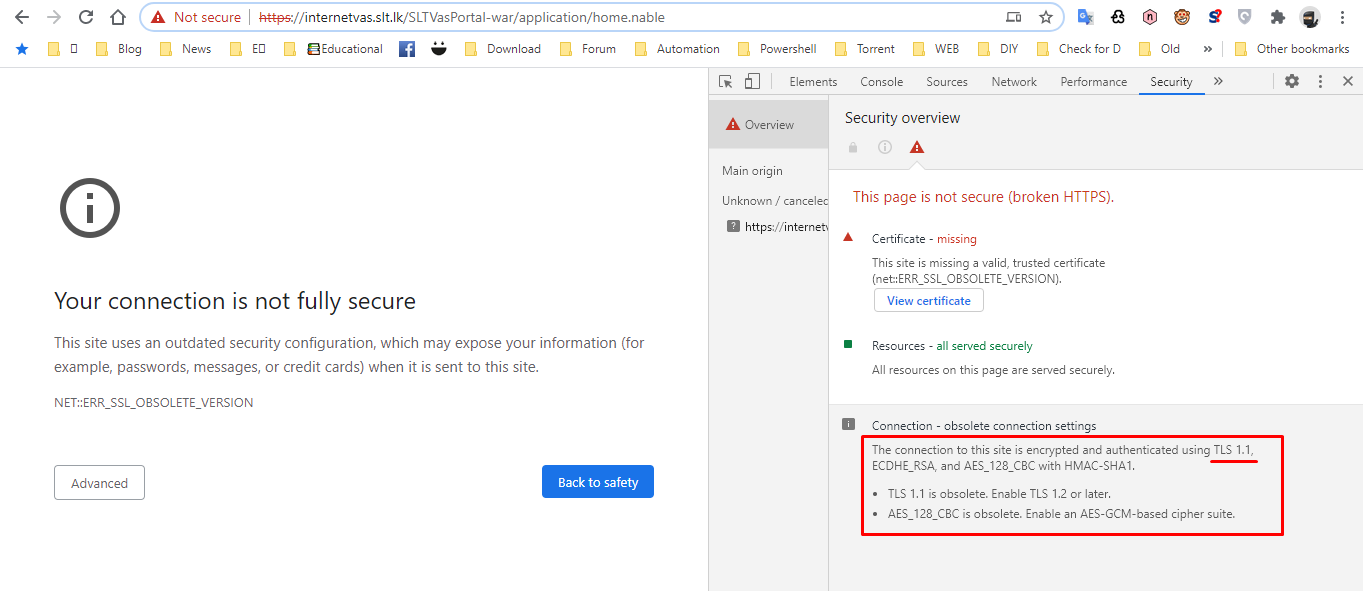Select the inspect element cursor icon
This screenshot has height=591, width=1363.
coord(726,82)
